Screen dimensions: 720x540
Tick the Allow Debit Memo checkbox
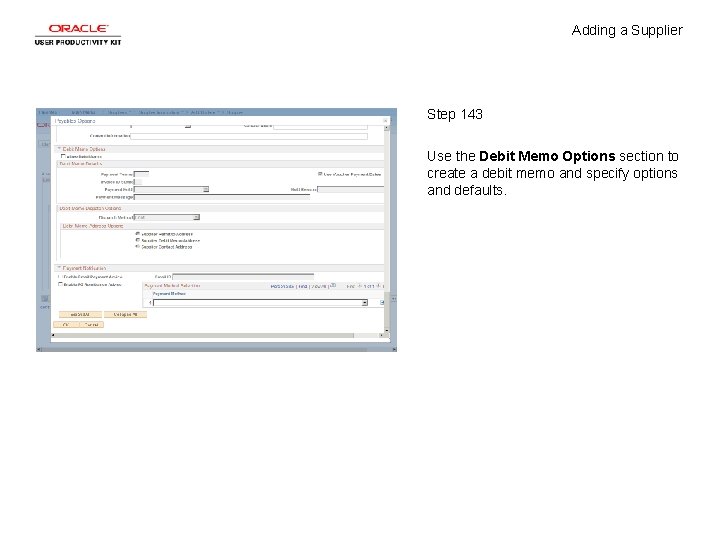63,156
